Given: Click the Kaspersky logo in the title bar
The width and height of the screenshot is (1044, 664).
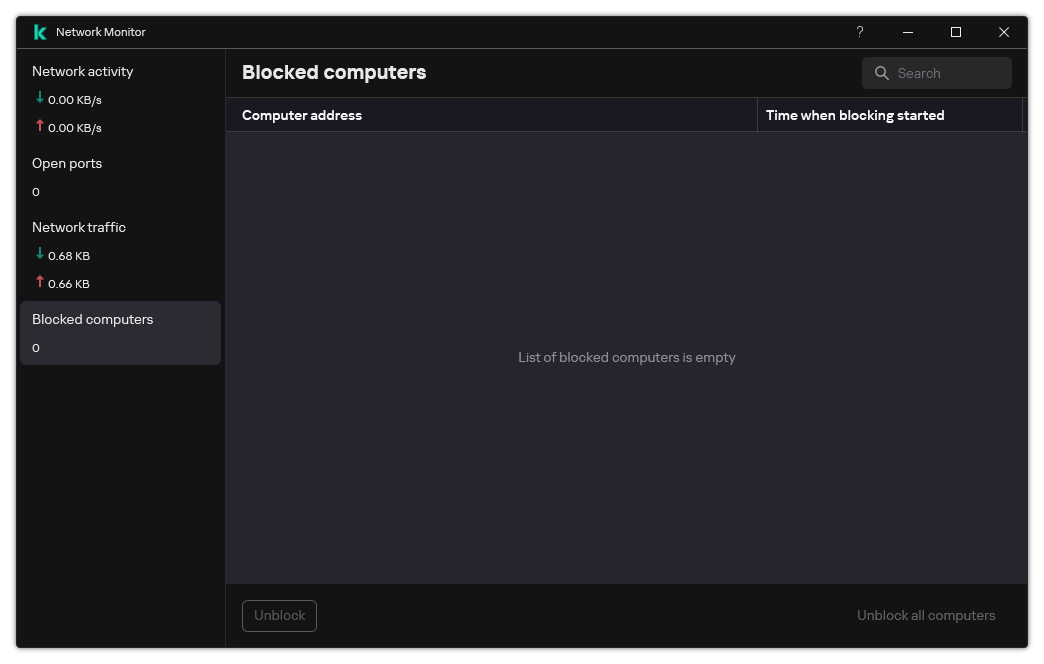Looking at the screenshot, I should click(39, 31).
